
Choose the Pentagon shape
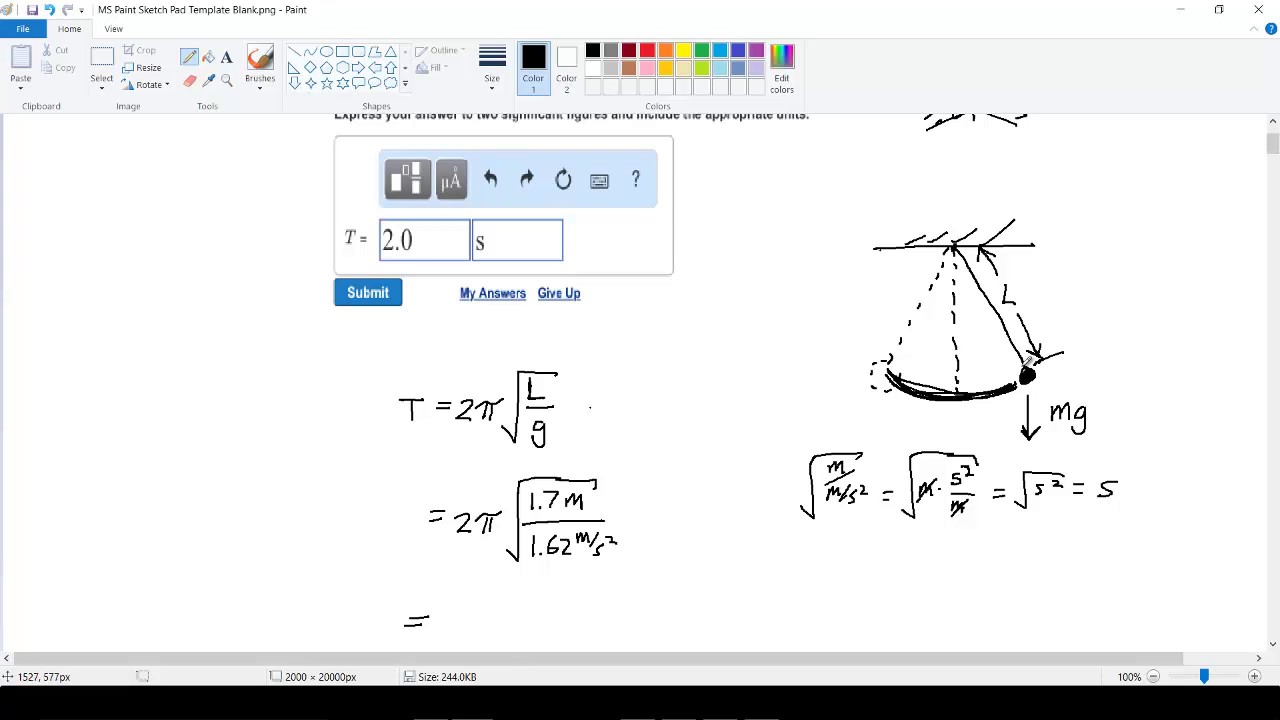[x=326, y=67]
